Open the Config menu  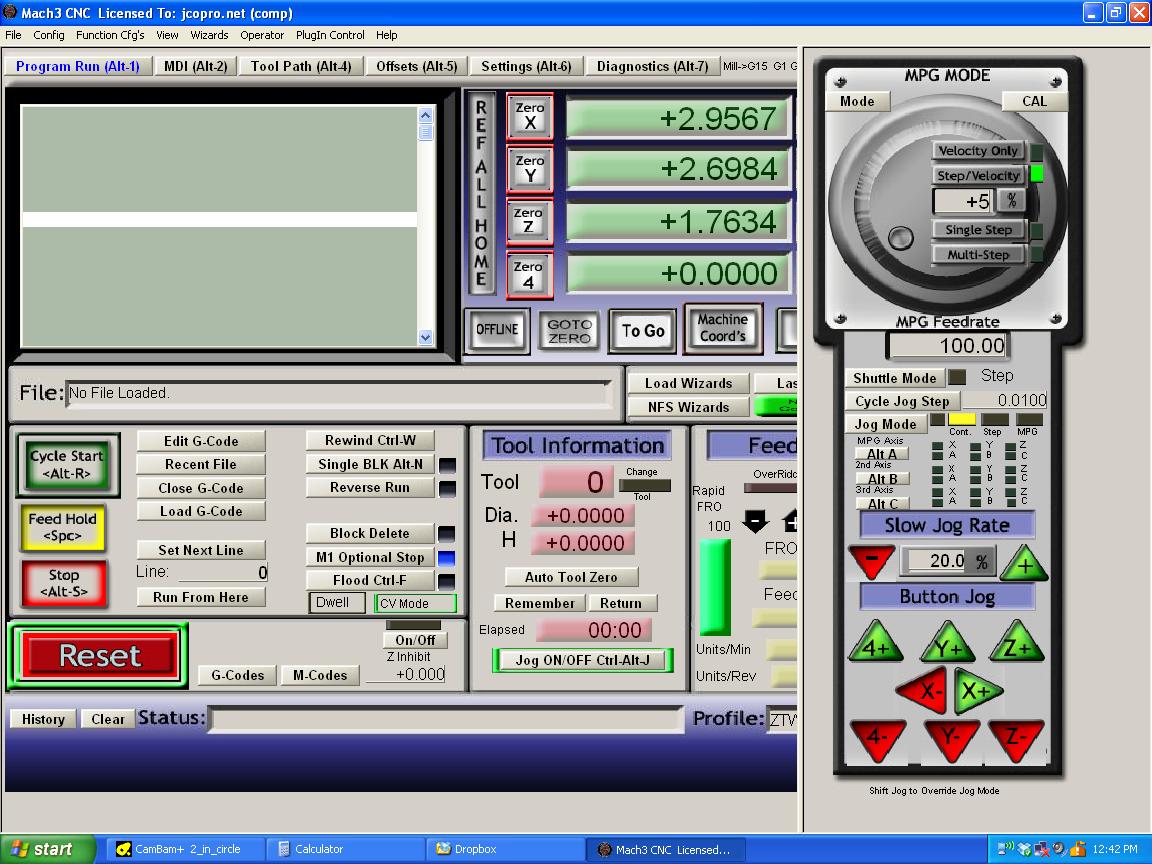[48, 35]
